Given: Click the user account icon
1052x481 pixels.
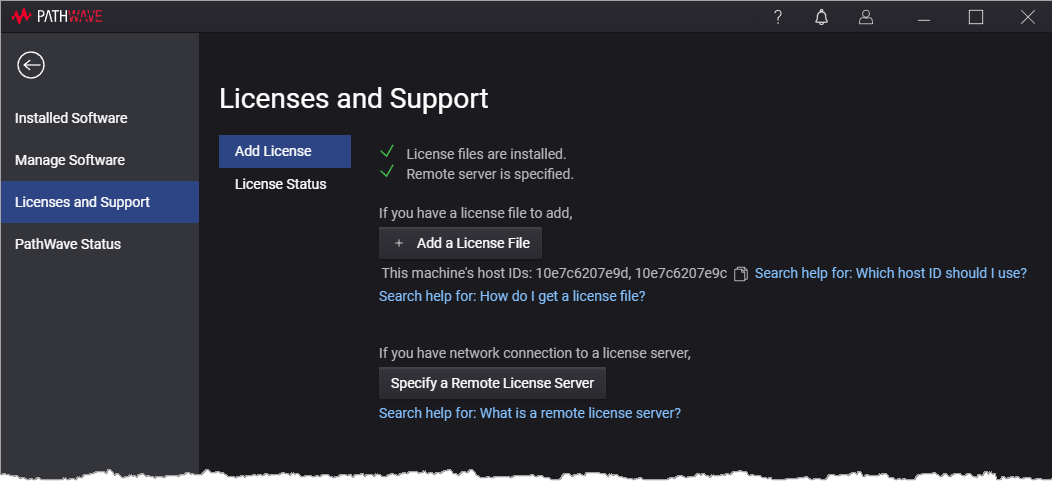Looking at the screenshot, I should pyautogui.click(x=866, y=17).
